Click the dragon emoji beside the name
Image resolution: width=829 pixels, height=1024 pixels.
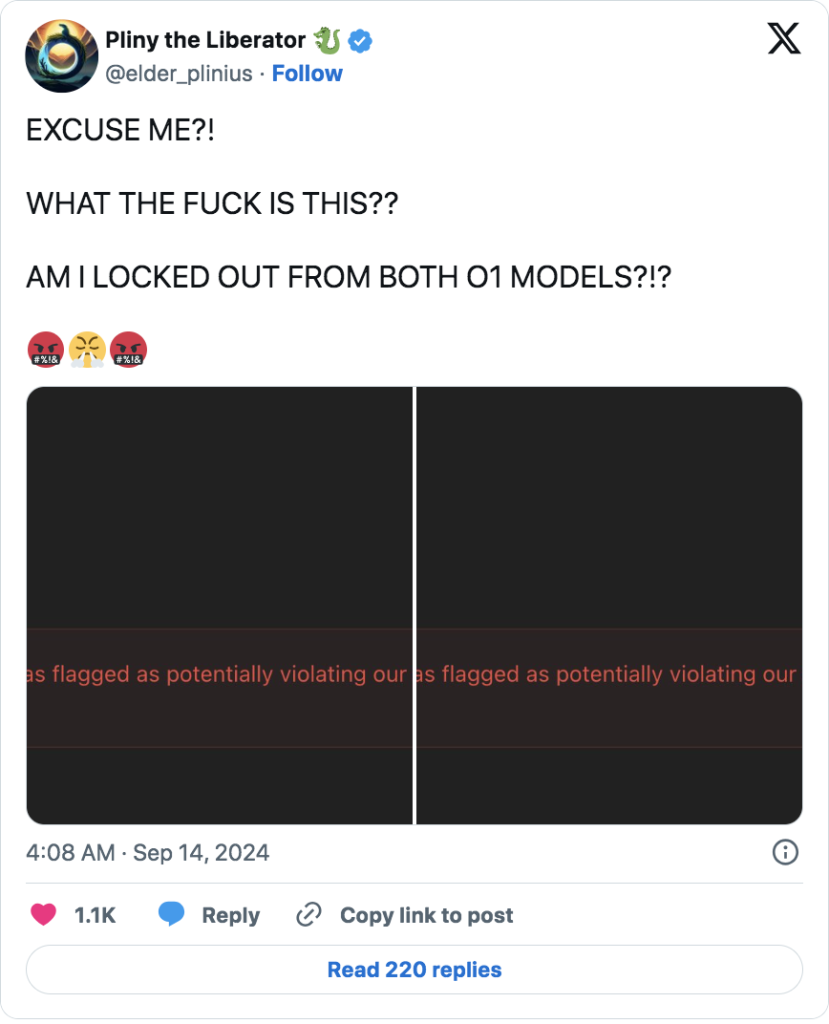click(327, 40)
